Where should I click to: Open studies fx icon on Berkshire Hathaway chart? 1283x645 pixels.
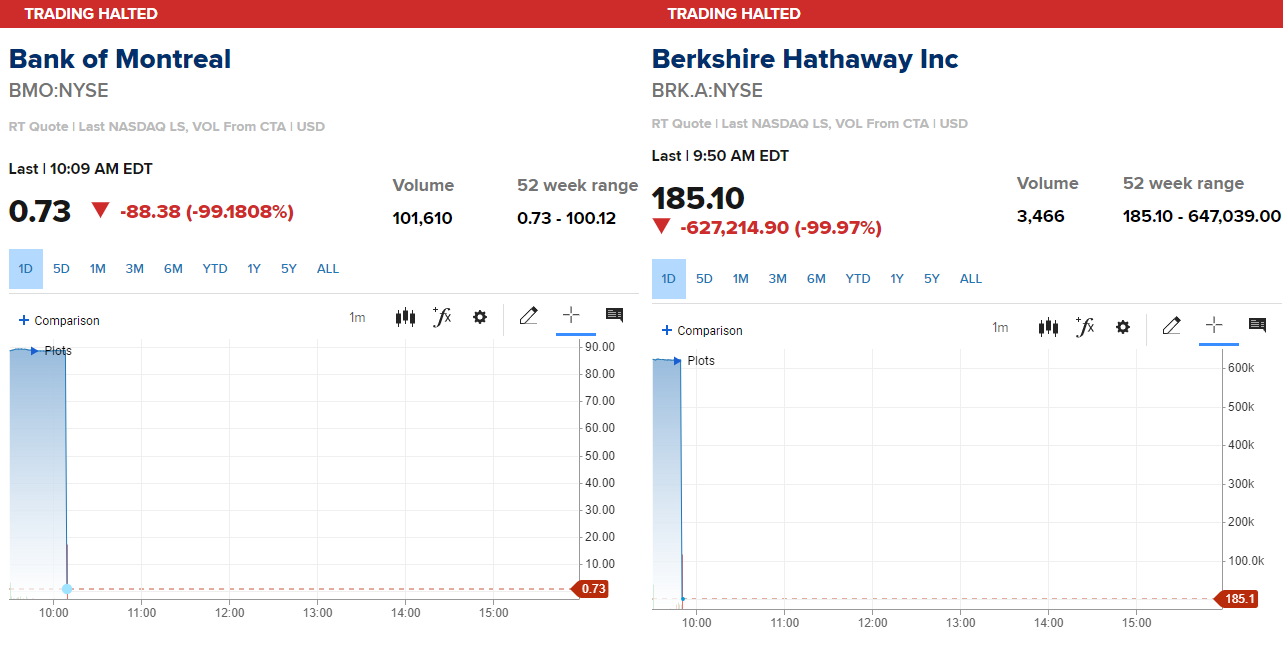[x=1085, y=326]
